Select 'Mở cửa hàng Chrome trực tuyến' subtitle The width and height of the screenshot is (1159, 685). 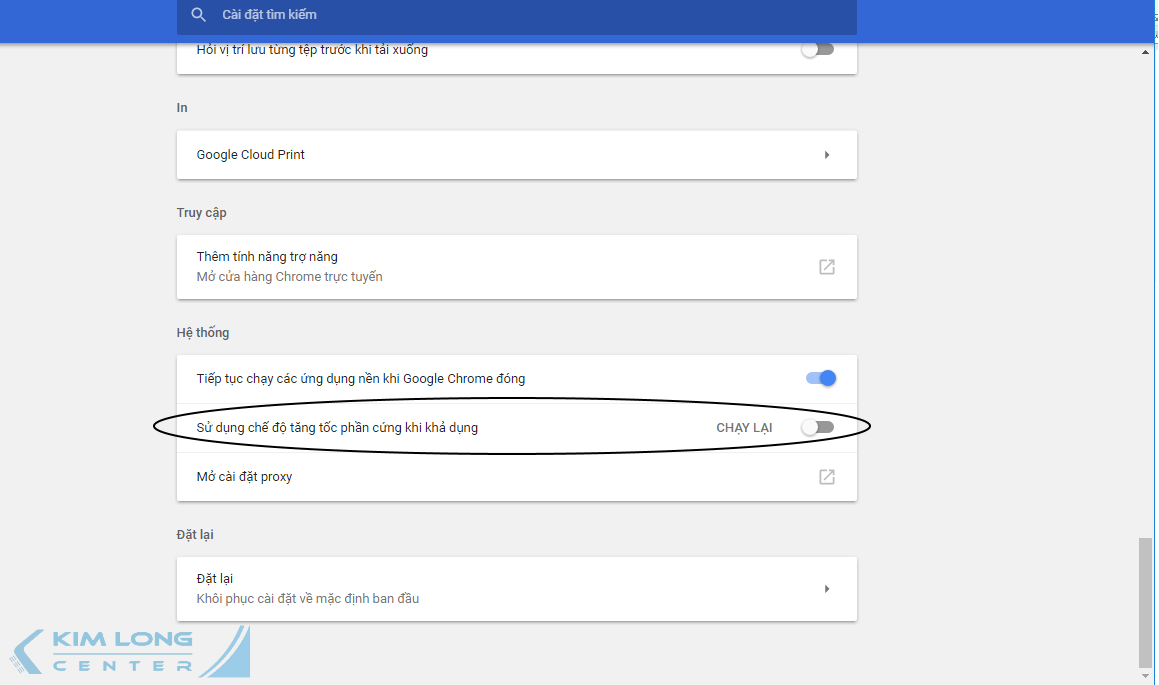289,277
